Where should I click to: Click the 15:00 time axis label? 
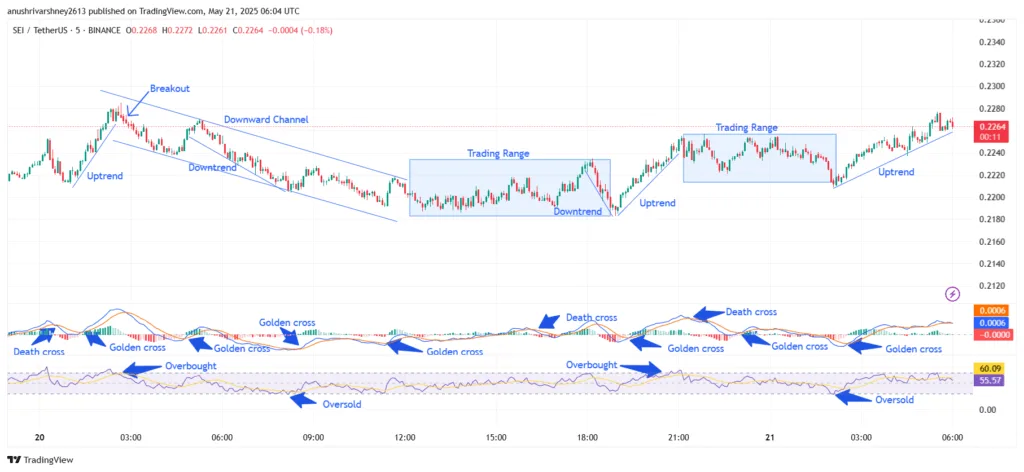pos(496,436)
